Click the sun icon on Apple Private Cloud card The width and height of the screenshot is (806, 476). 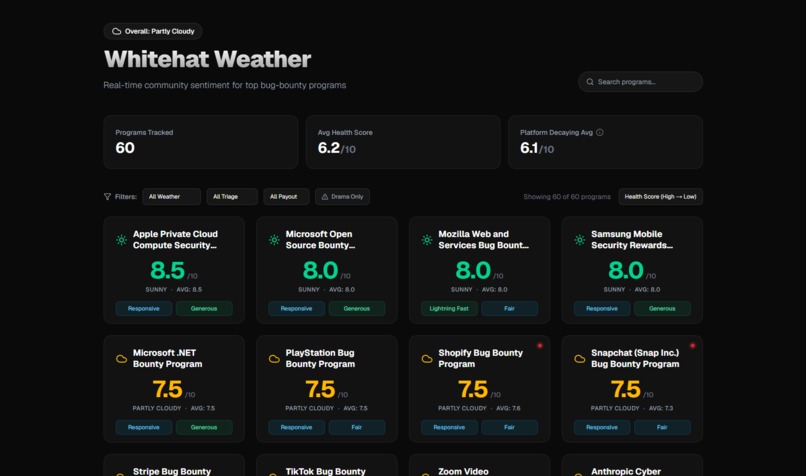tap(121, 240)
